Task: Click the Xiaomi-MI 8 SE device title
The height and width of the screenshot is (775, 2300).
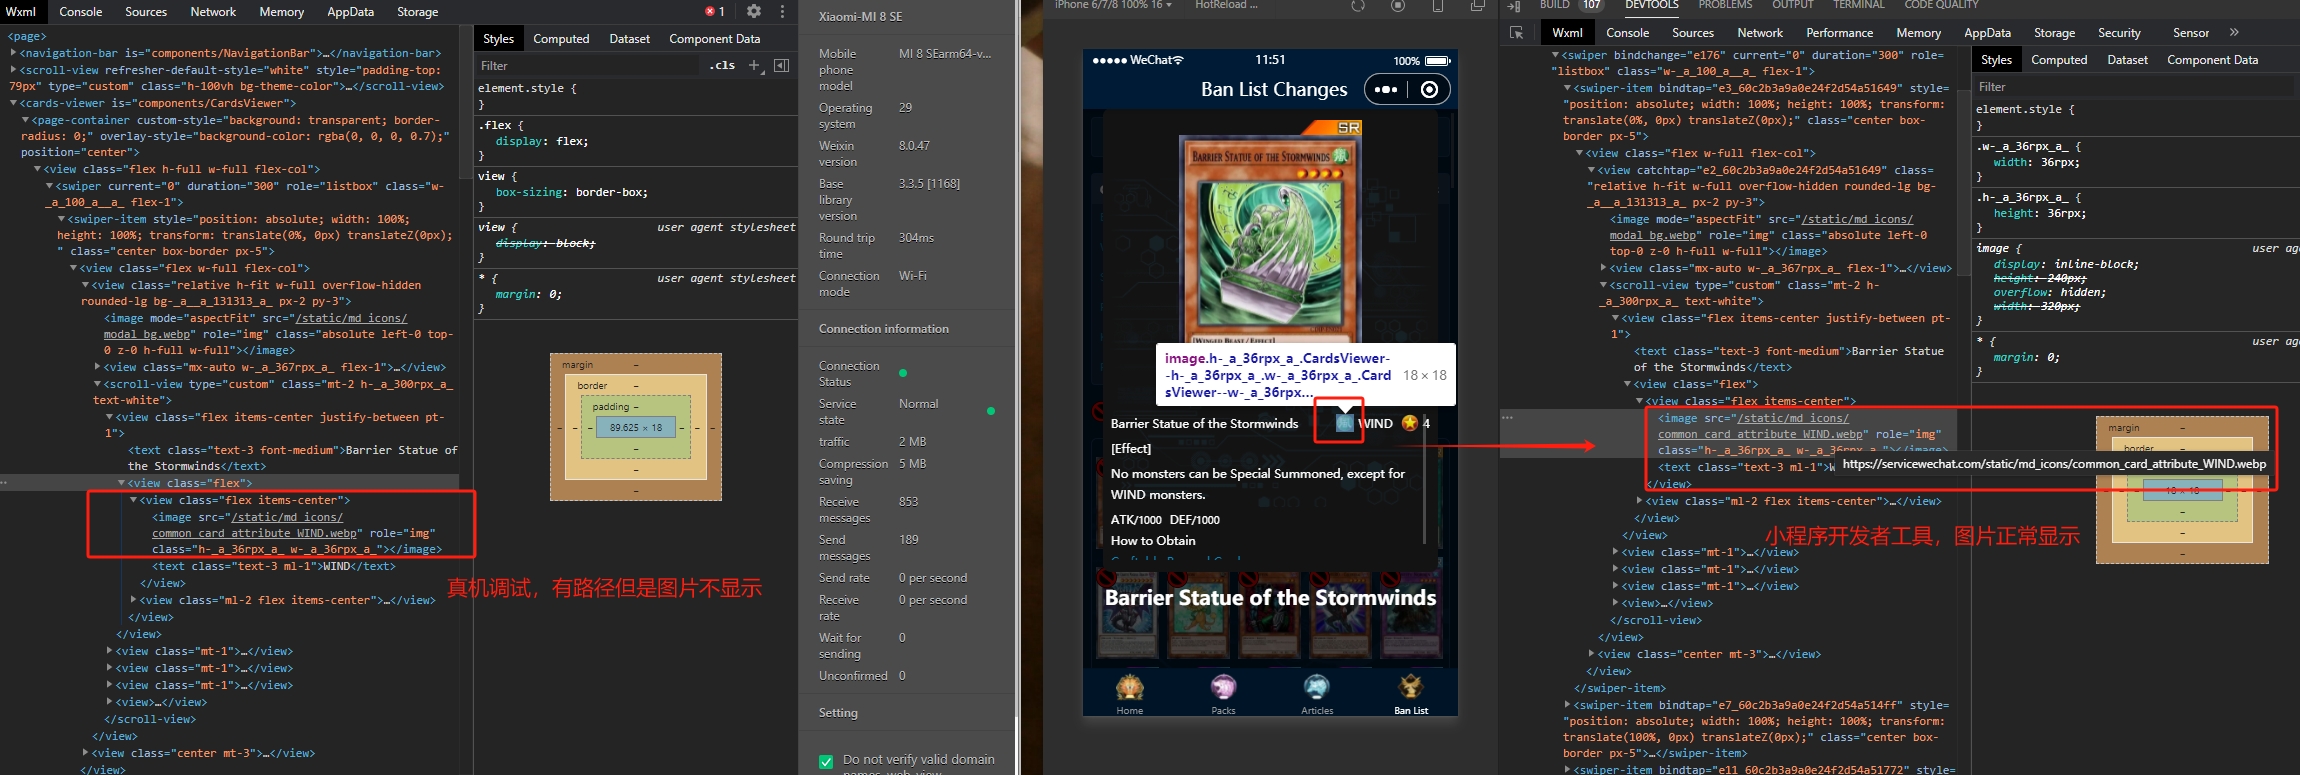Action: point(860,16)
